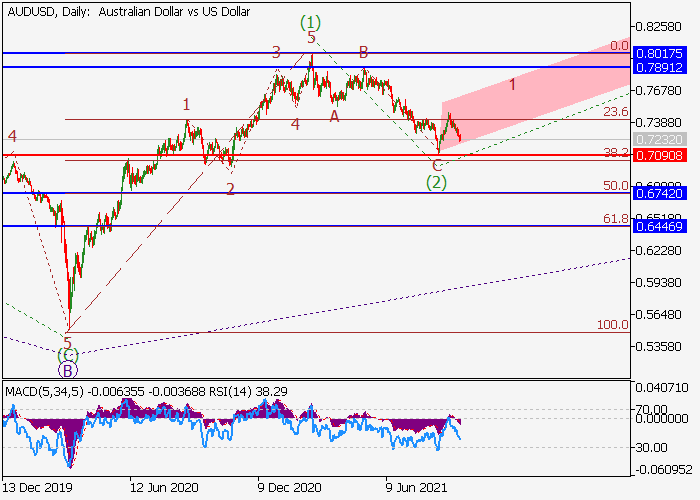700x500 pixels.
Task: Select the blue 0.64469 price level label
Action: pos(659,226)
